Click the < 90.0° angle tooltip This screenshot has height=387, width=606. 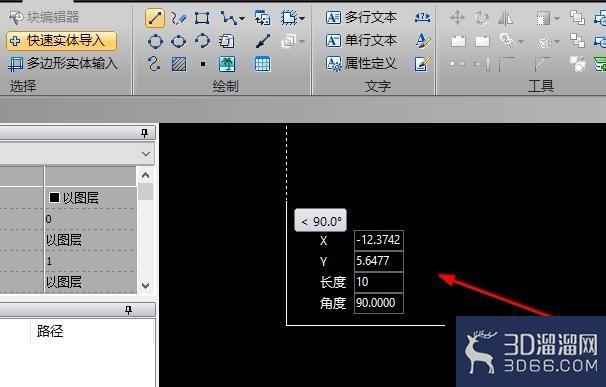(320, 221)
